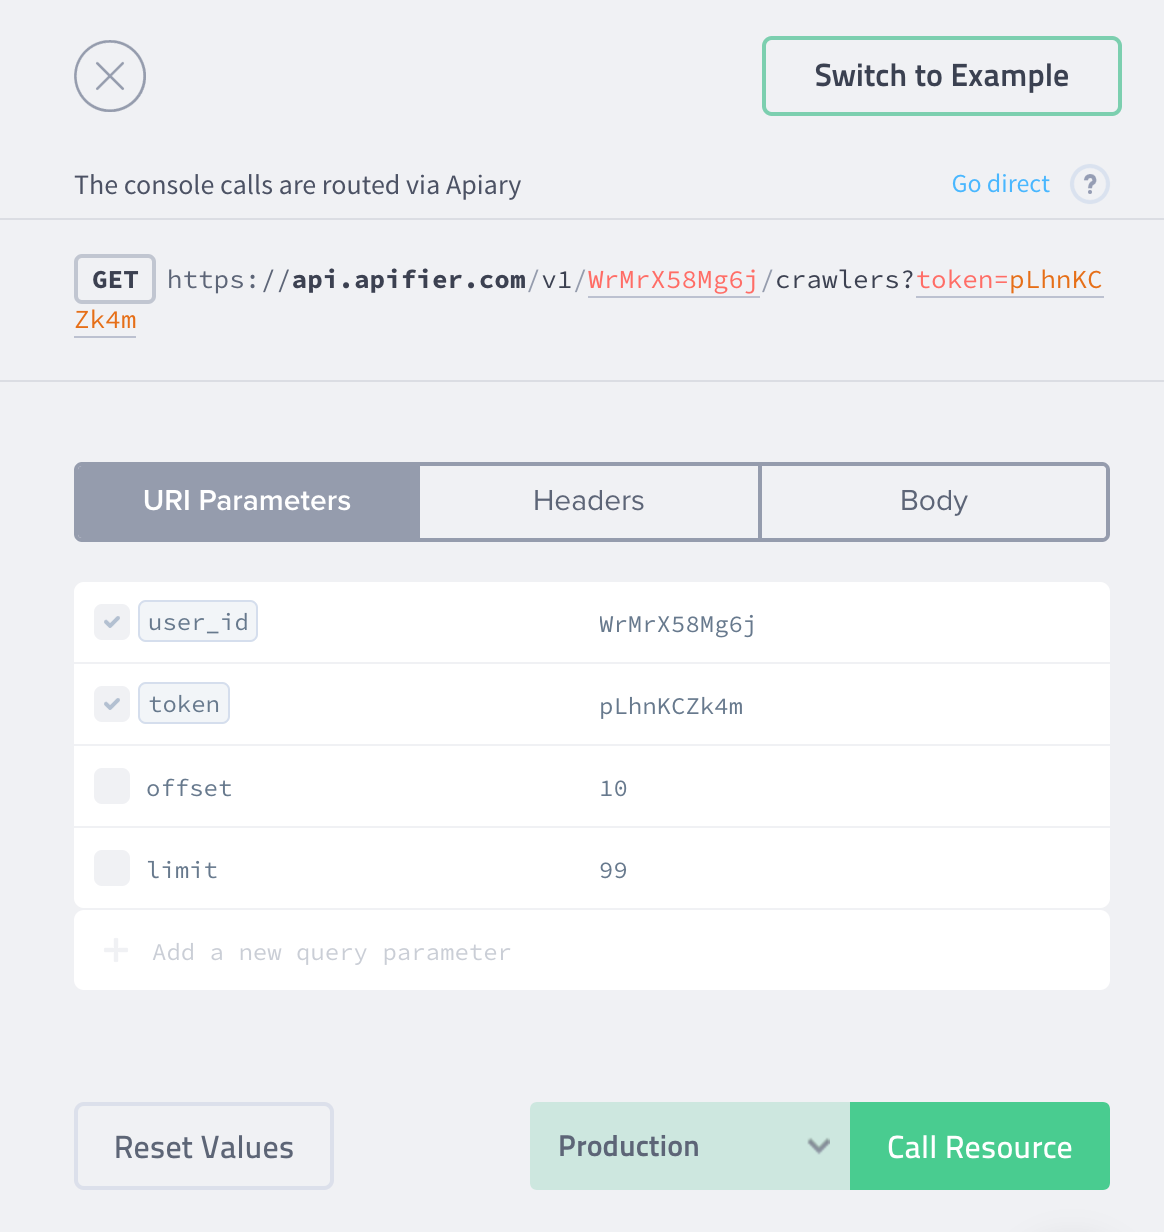Screen dimensions: 1164x1232
Task: Click the GET method badge
Action: pos(114,280)
